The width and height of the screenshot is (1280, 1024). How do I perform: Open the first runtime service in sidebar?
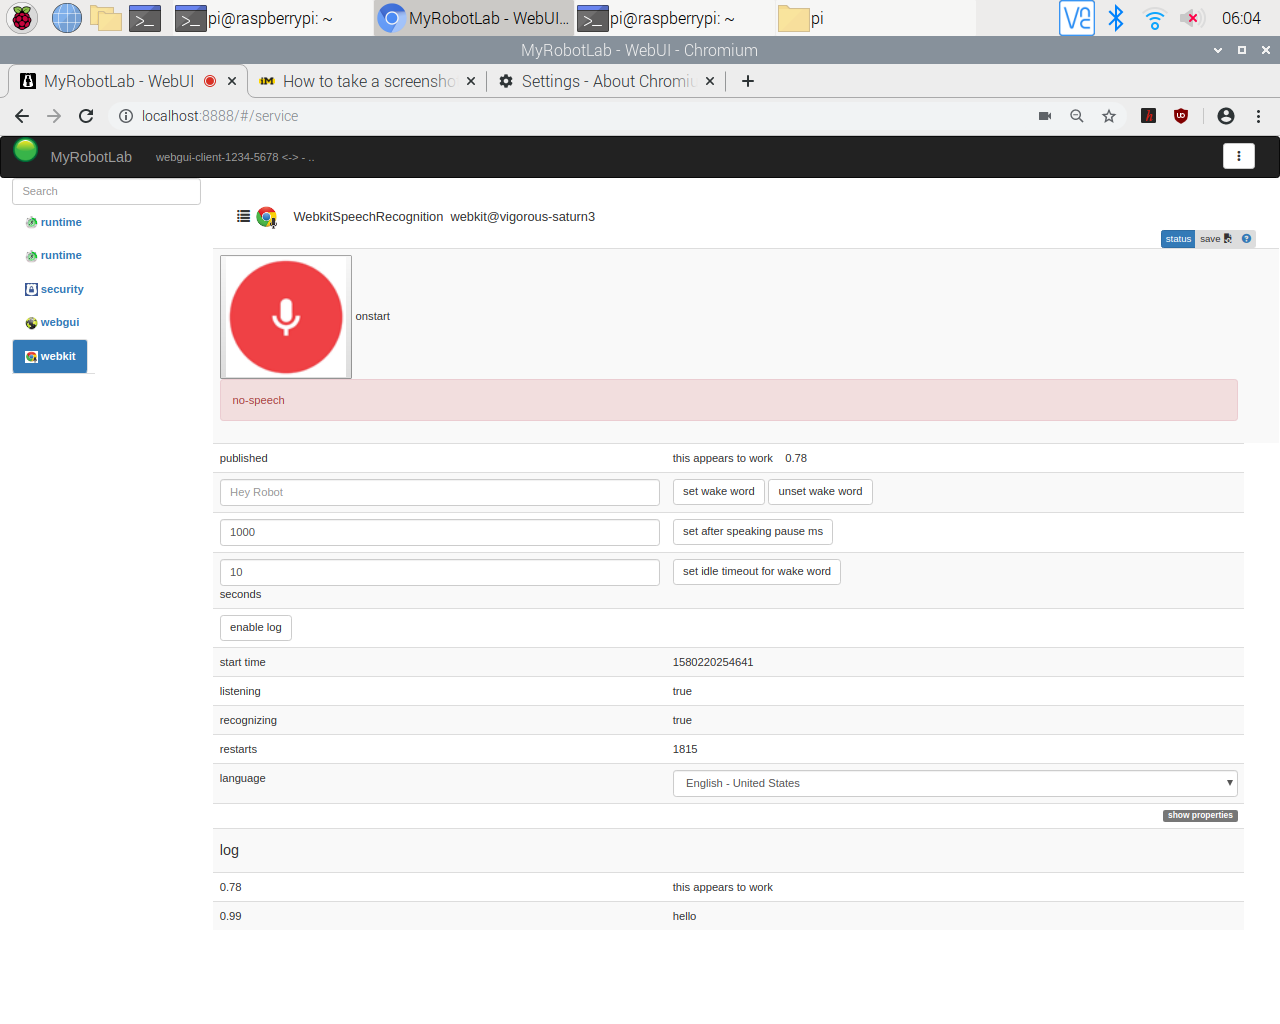point(54,222)
